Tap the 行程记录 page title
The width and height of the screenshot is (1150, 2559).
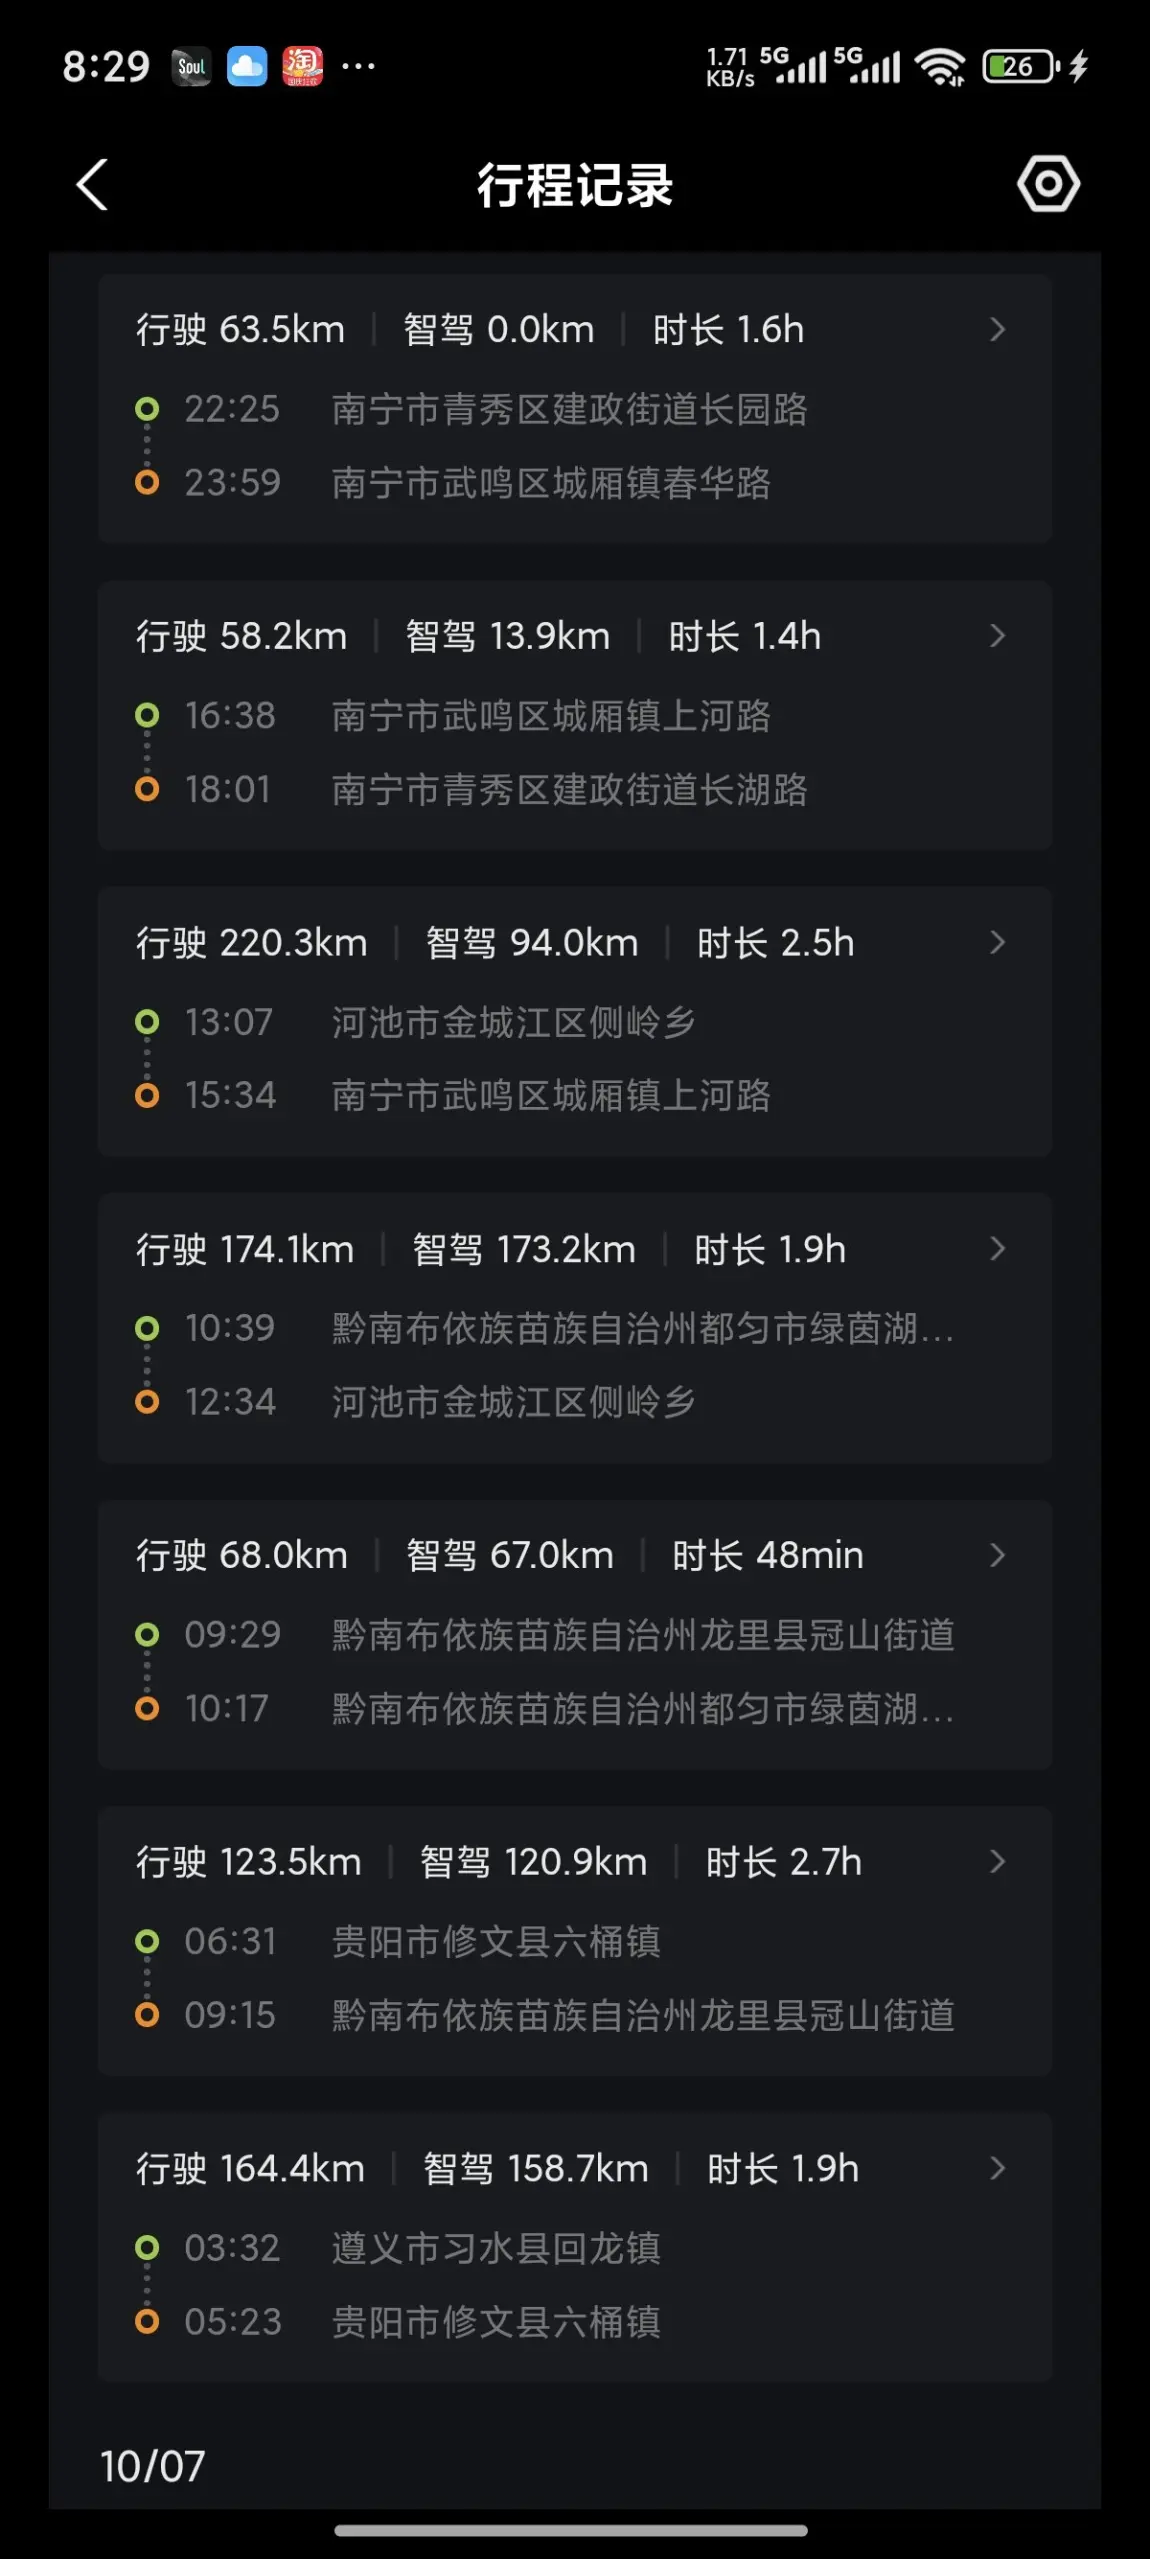574,186
